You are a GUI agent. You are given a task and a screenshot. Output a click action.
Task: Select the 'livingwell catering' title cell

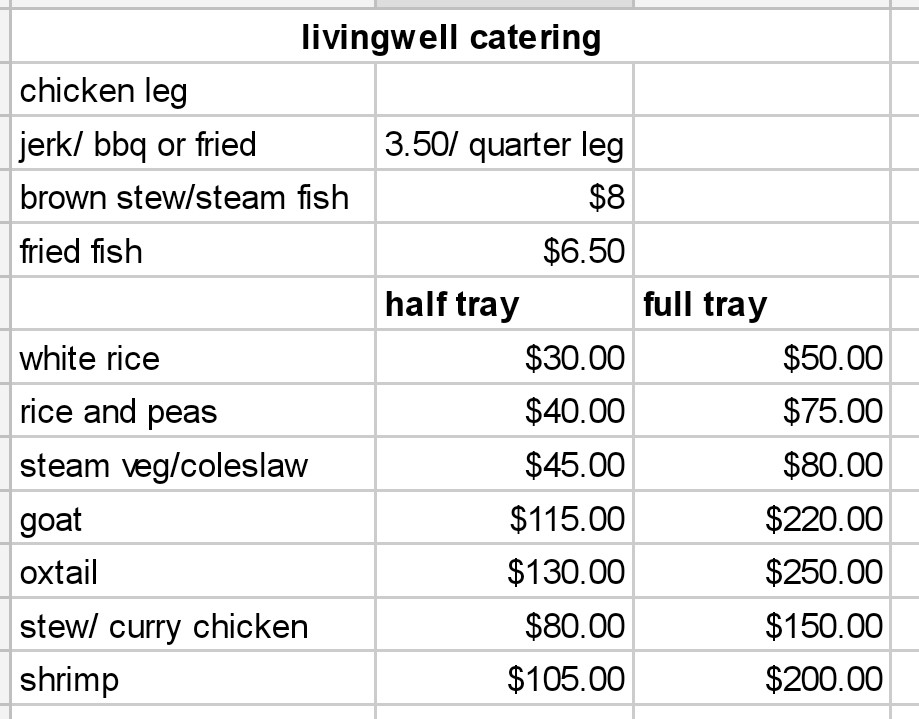pyautogui.click(x=451, y=38)
